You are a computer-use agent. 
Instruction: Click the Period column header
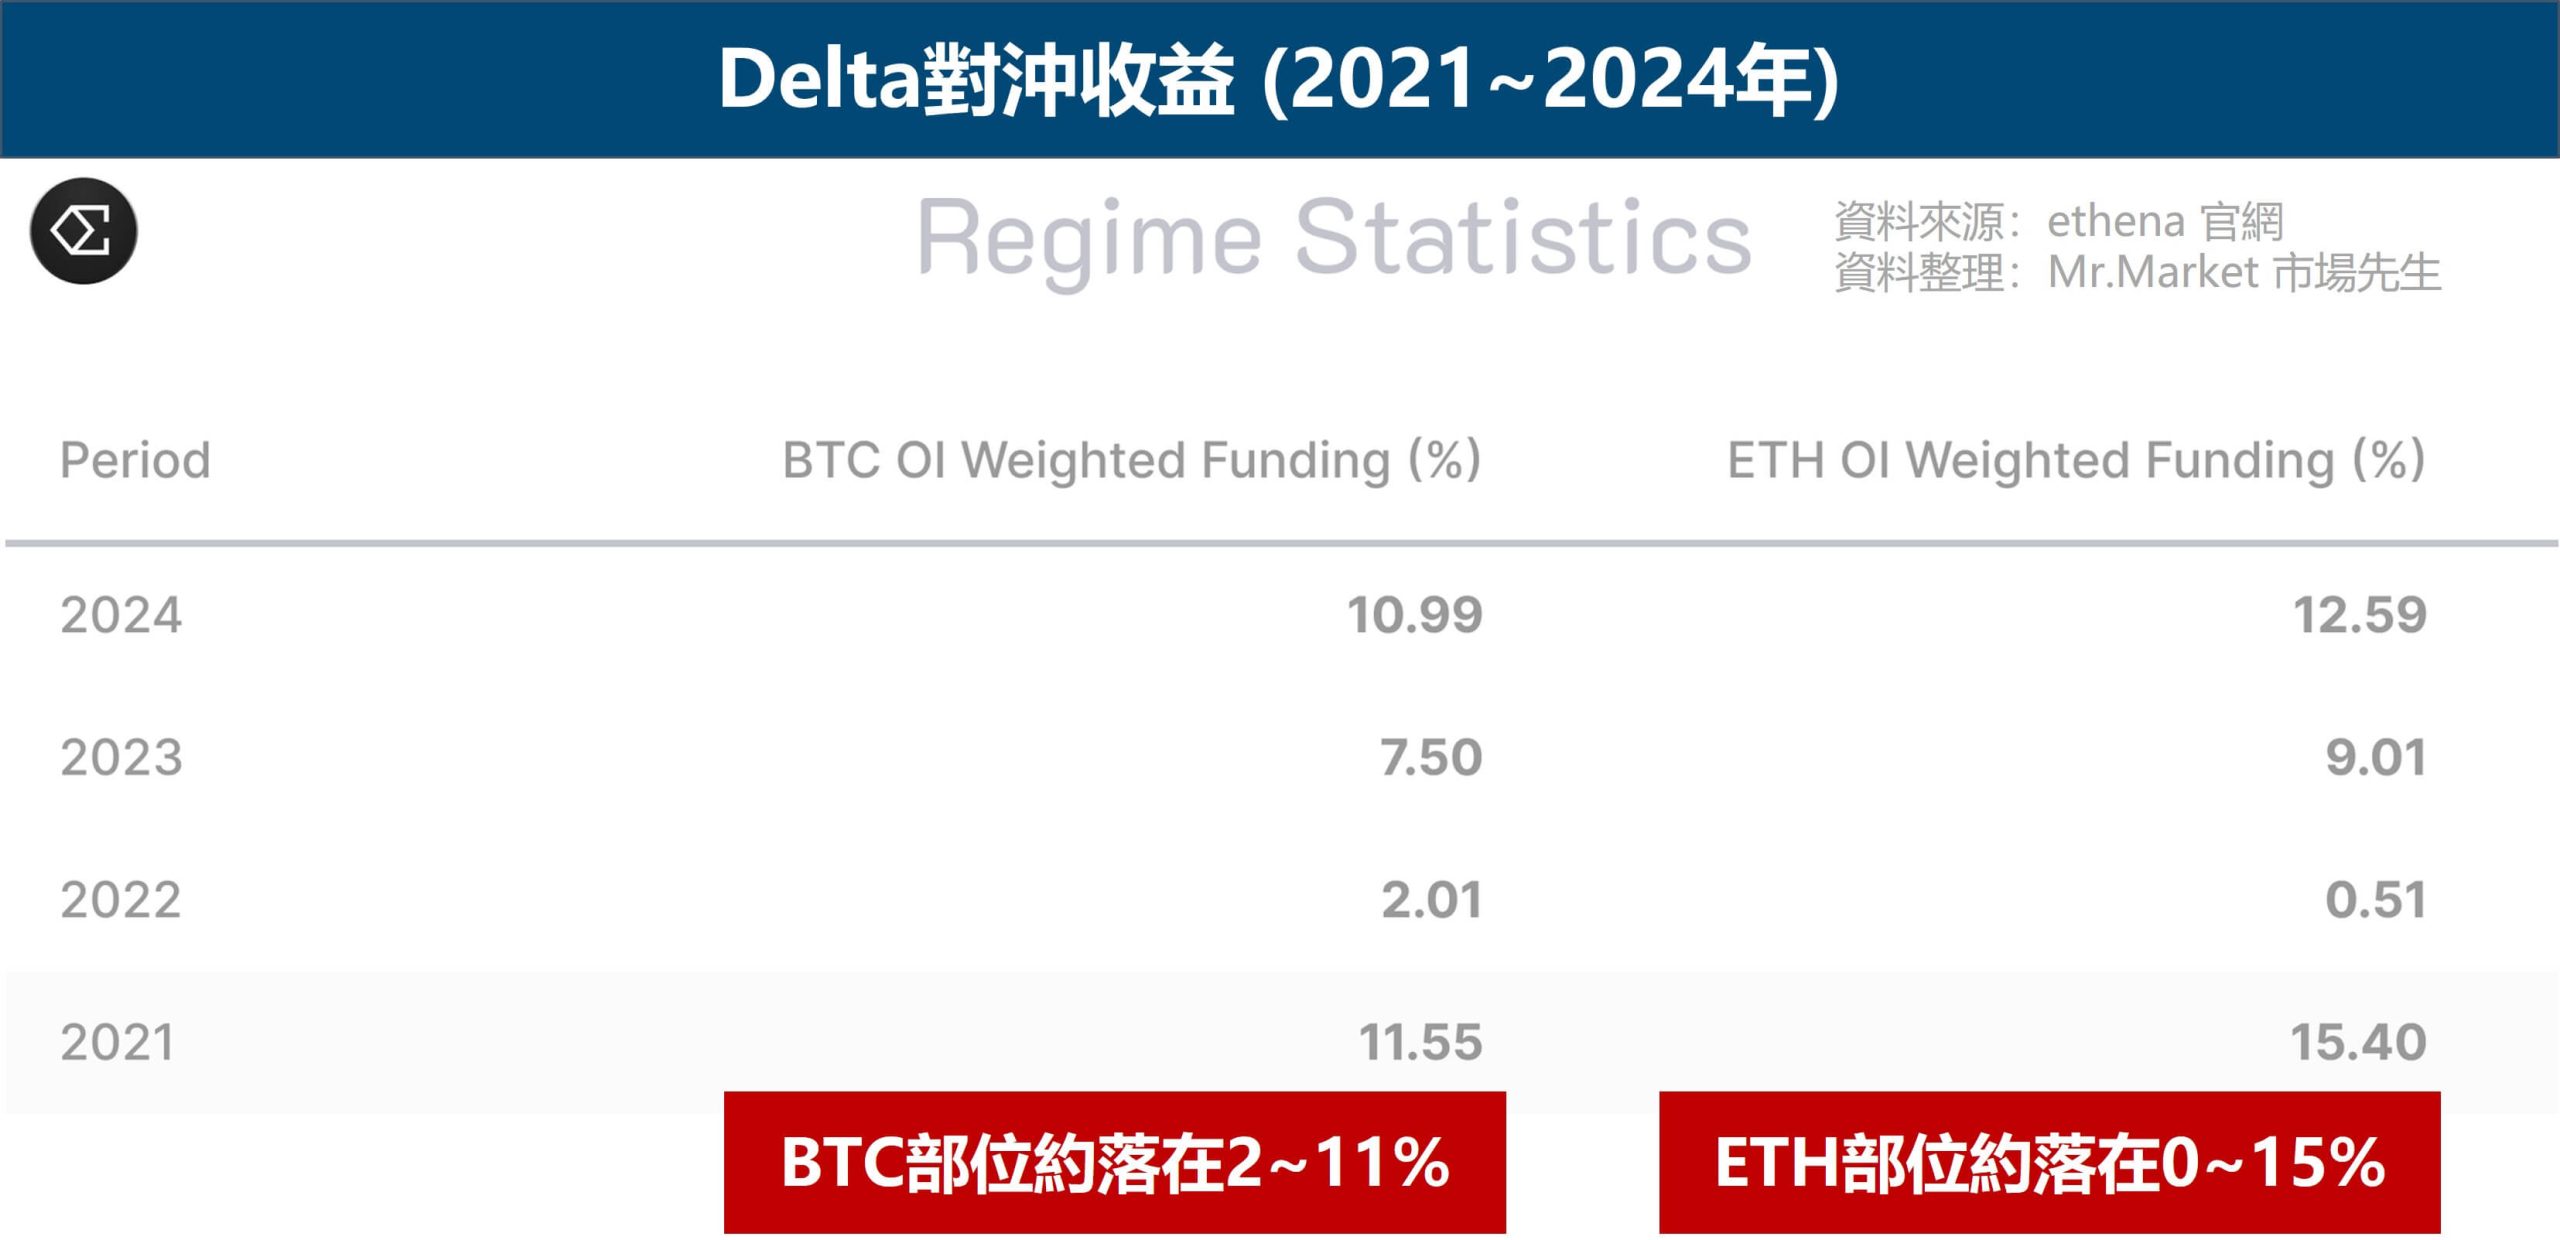click(x=135, y=460)
